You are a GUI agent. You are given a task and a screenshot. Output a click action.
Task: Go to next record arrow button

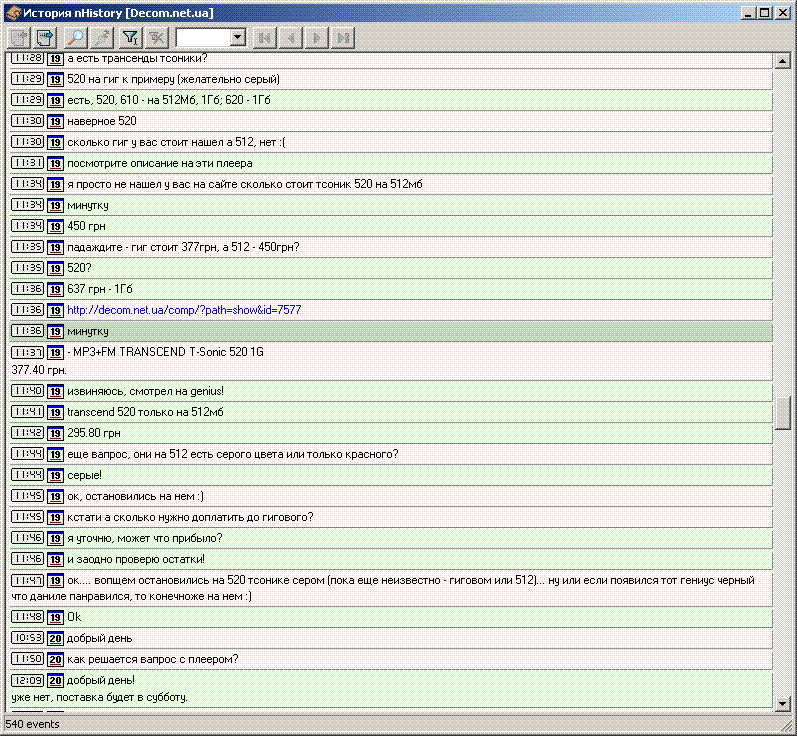pyautogui.click(x=317, y=38)
